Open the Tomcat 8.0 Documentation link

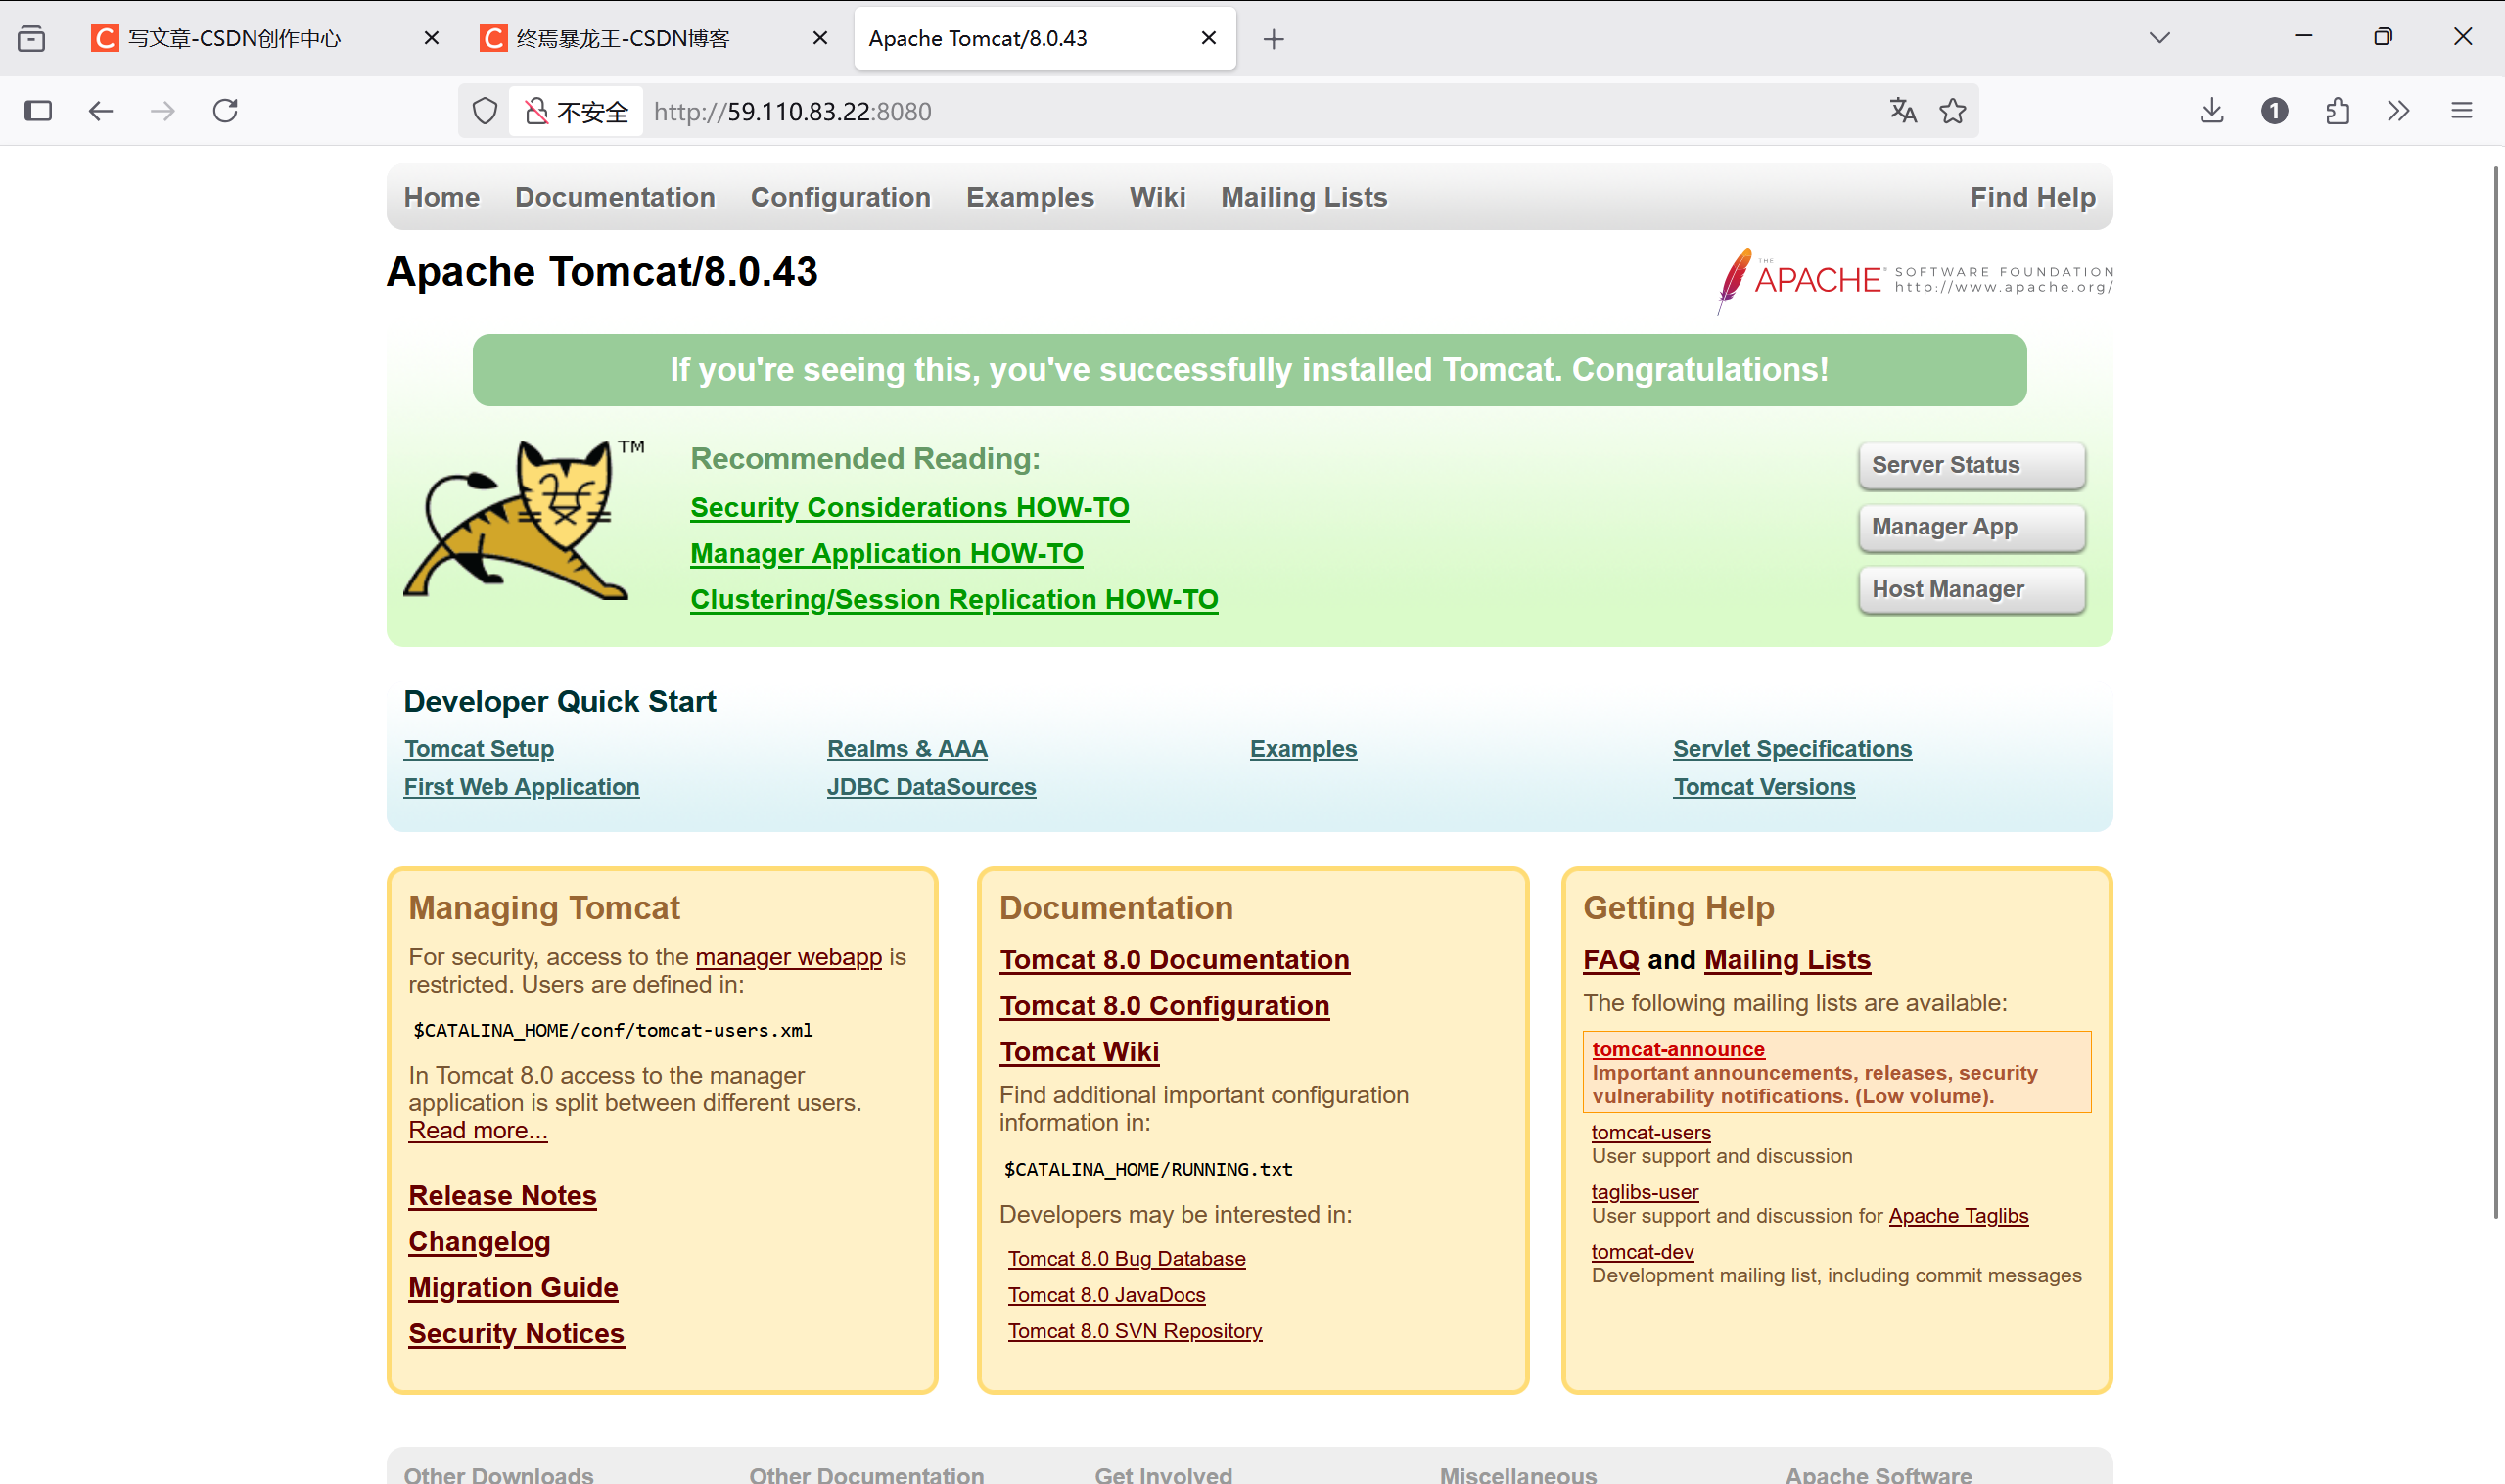(x=1174, y=960)
